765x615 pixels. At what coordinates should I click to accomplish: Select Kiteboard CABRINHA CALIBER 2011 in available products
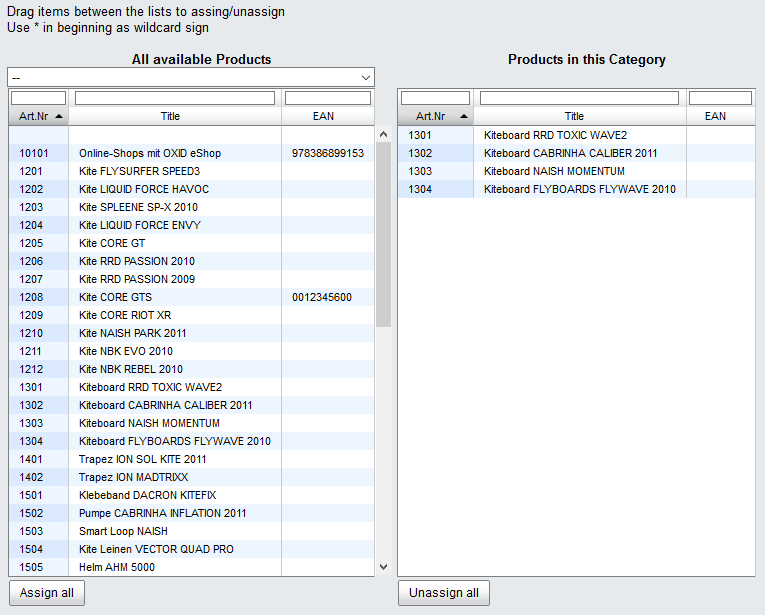(191, 406)
